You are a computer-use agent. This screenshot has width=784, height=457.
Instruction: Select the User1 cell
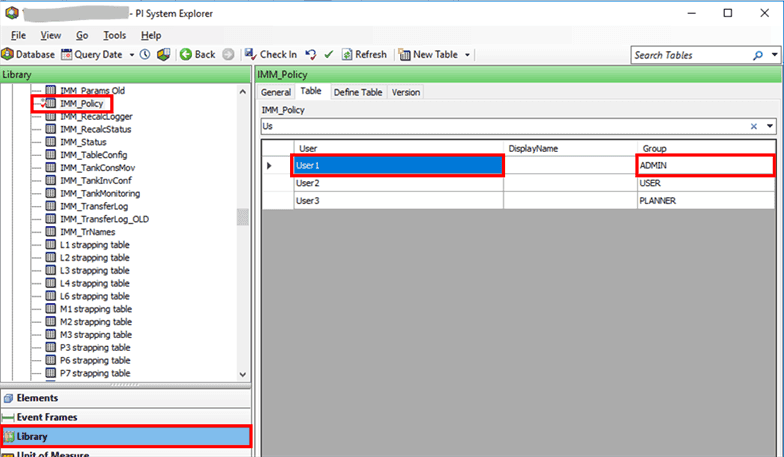point(398,166)
